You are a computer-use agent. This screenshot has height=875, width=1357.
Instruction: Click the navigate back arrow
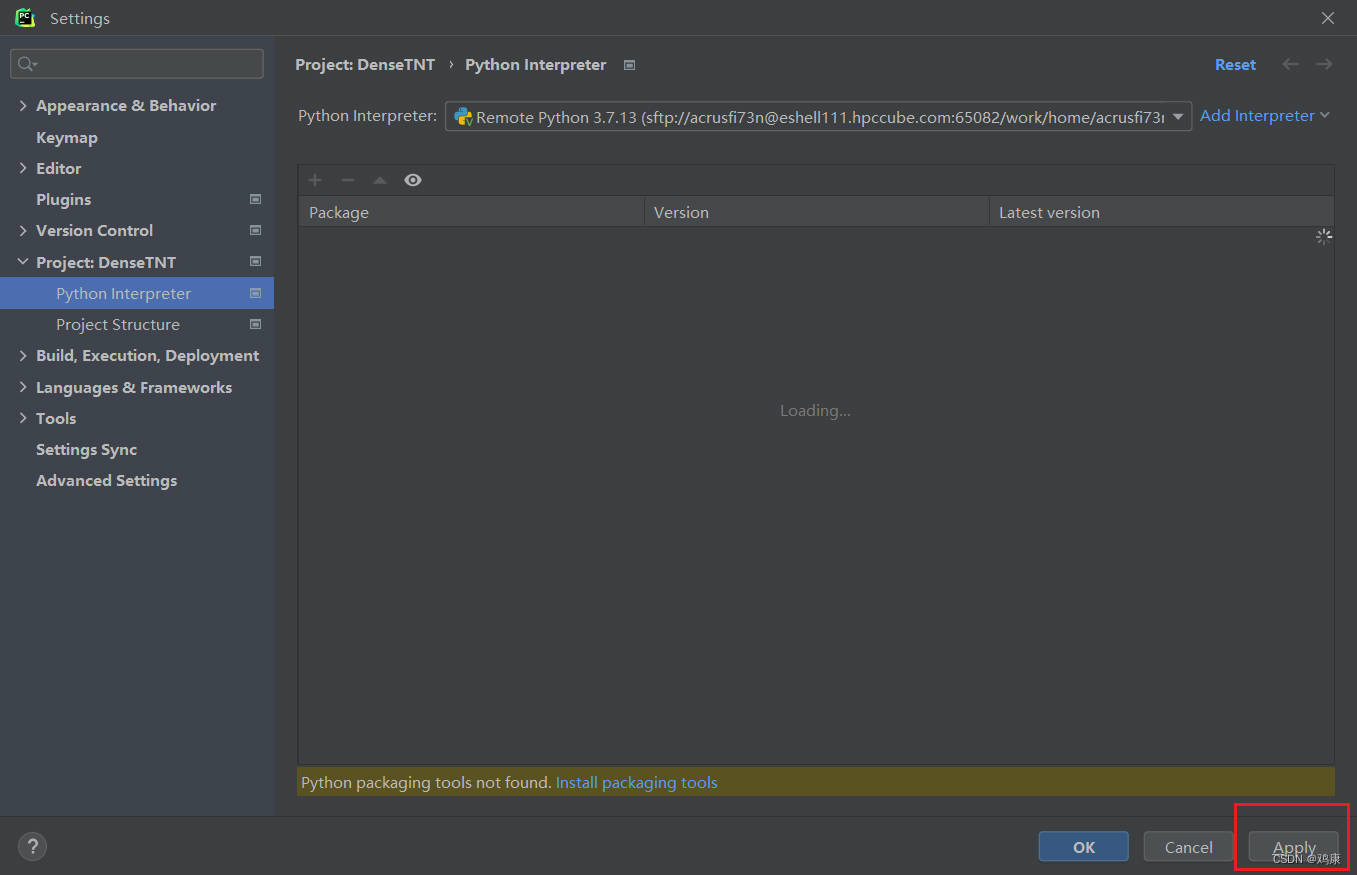(x=1291, y=64)
